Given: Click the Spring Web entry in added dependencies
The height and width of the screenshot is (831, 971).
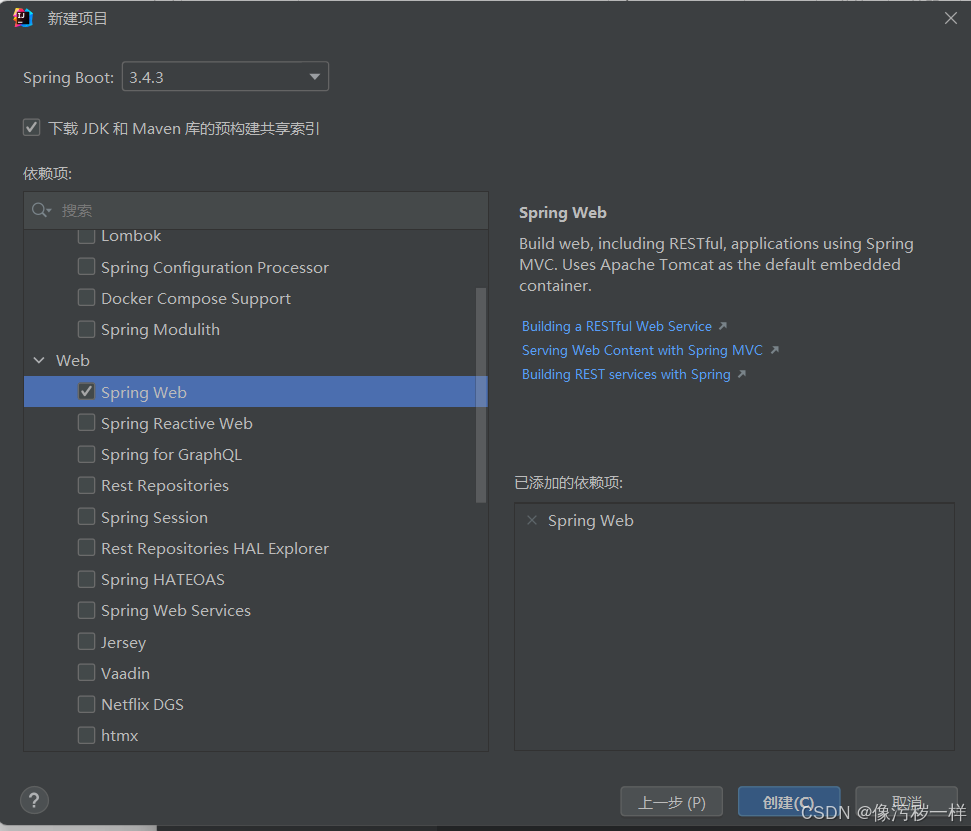Looking at the screenshot, I should pyautogui.click(x=590, y=521).
